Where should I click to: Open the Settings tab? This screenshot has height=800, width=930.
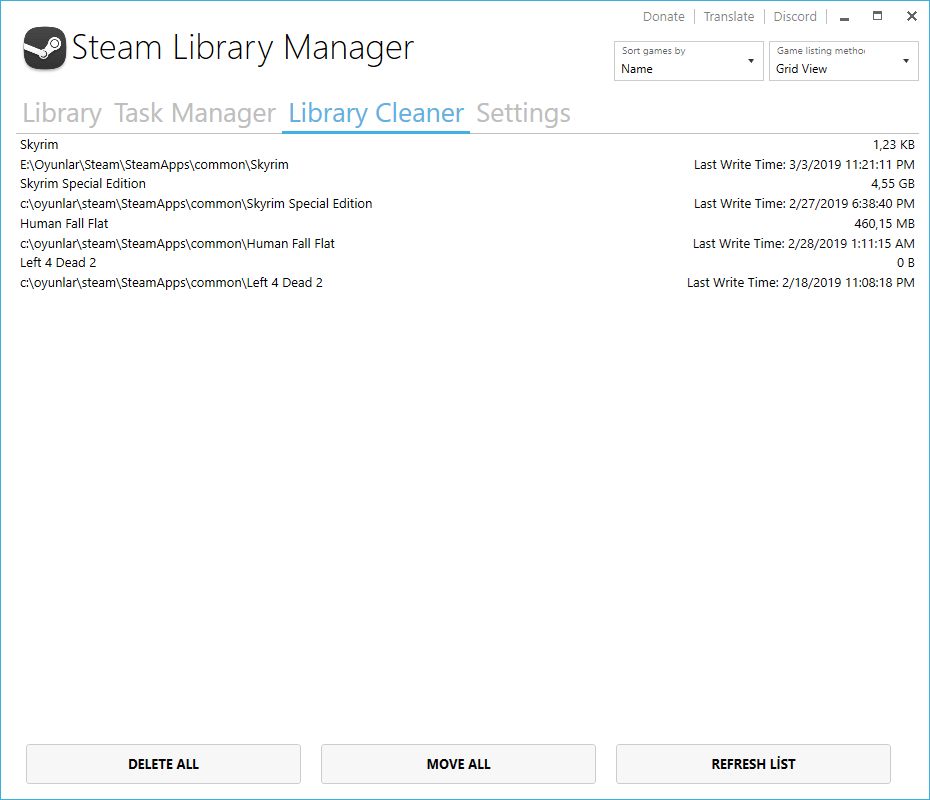click(x=523, y=113)
